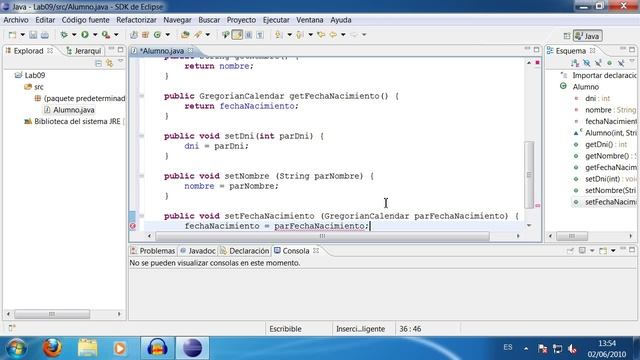Open the Explorer view menu triangle
This screenshot has height=360, width=640.
pyautogui.click(x=121, y=61)
